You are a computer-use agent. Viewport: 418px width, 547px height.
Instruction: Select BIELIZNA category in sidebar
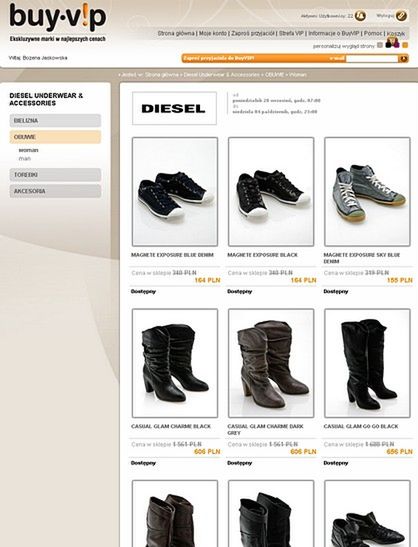click(x=55, y=120)
